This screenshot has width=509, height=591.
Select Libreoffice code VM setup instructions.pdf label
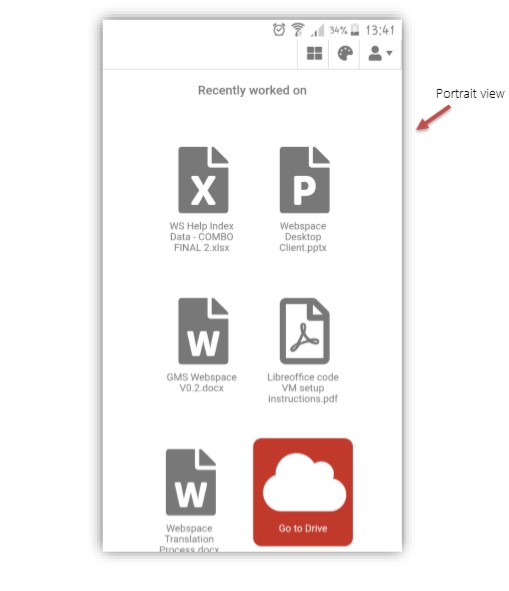pos(303,388)
